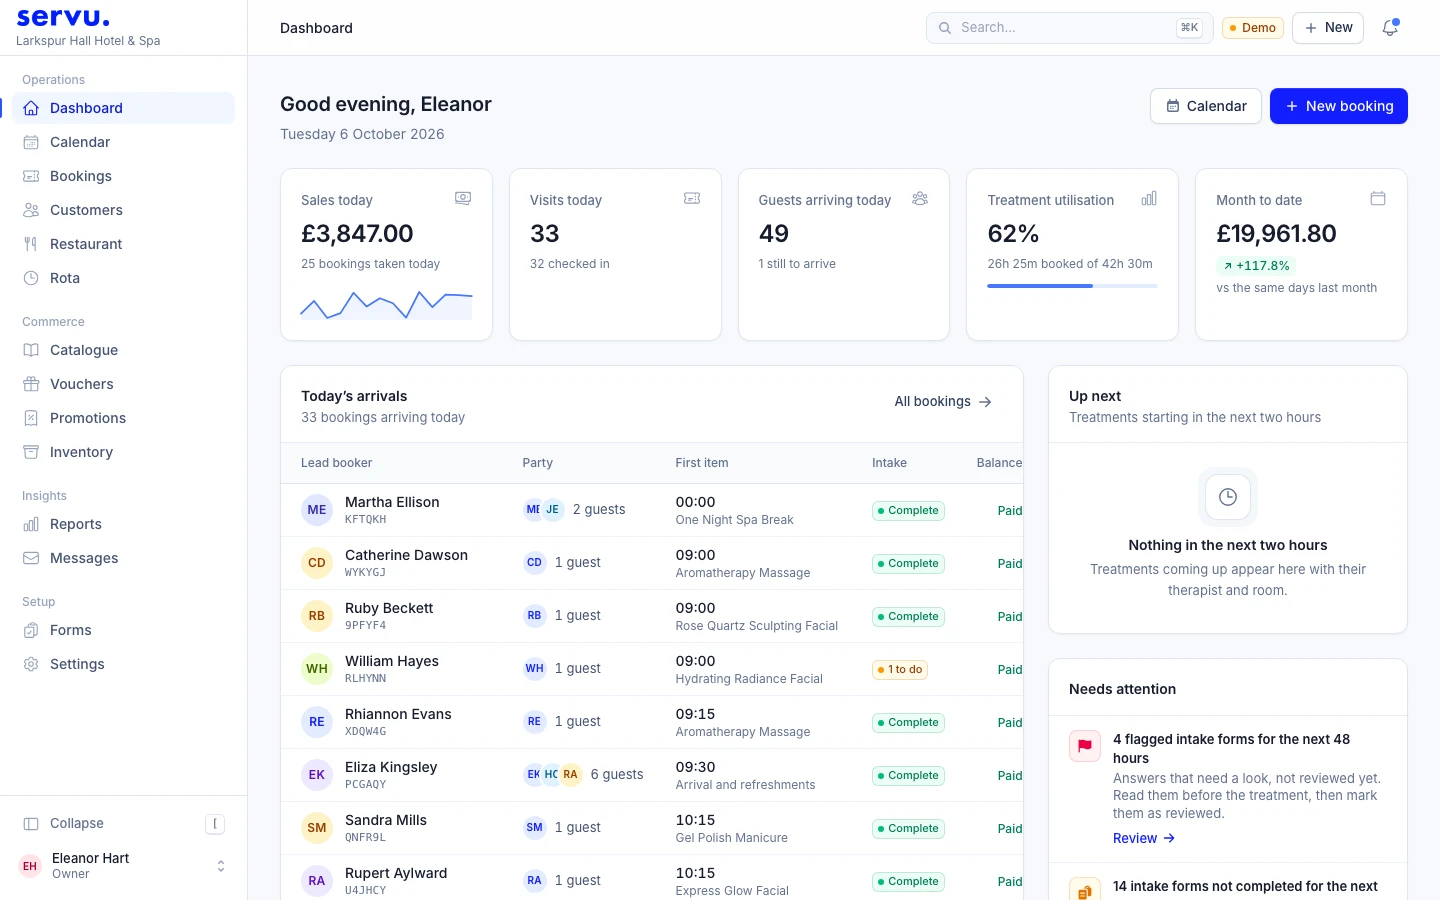Screen dimensions: 1440x900
Task: Navigate to Reports
Action: (x=123, y=524)
